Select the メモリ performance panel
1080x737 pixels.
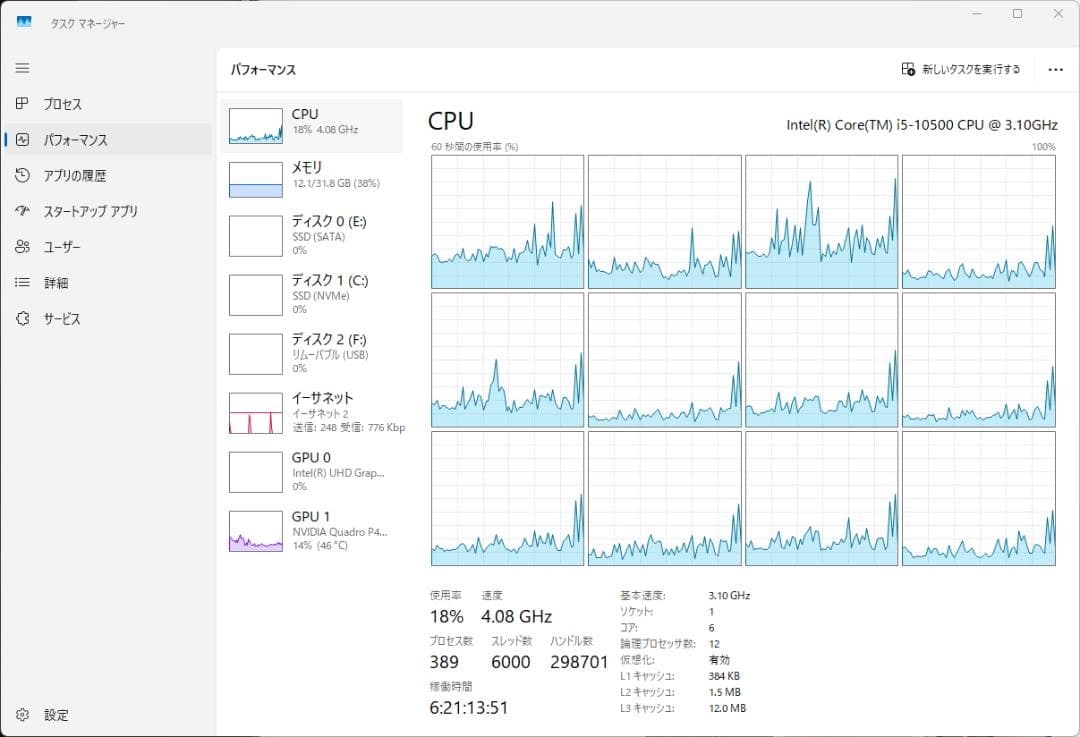tap(310, 176)
